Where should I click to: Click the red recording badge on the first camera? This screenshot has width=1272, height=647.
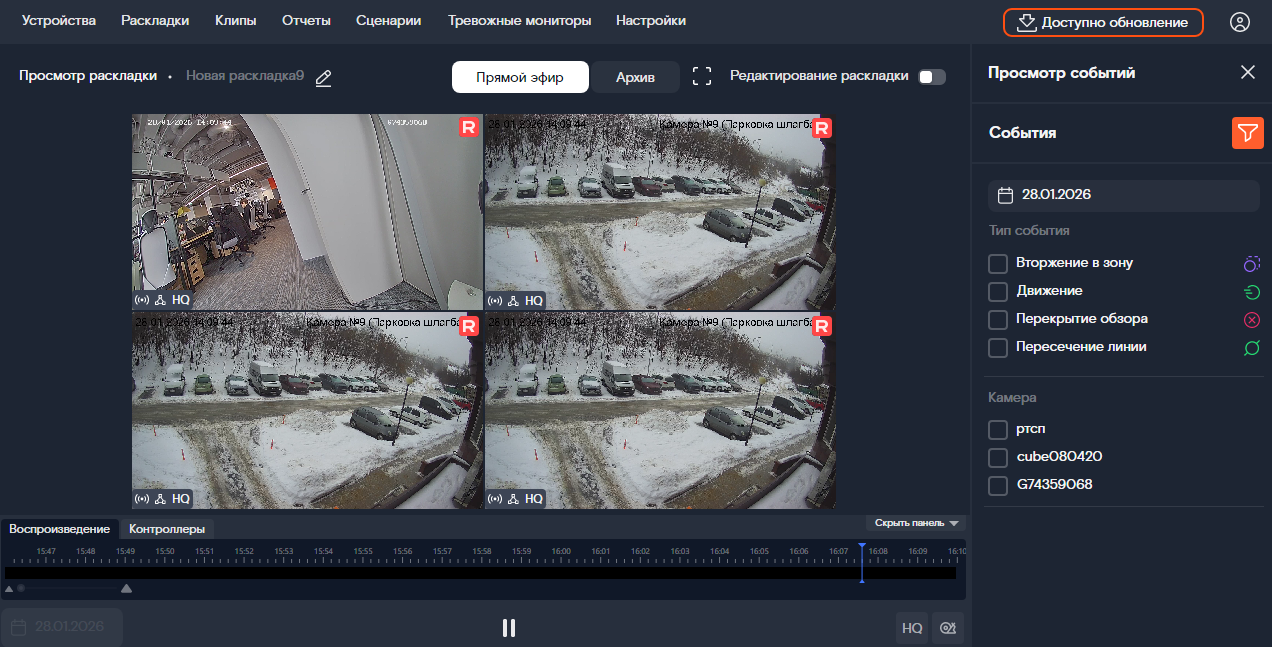coord(469,128)
